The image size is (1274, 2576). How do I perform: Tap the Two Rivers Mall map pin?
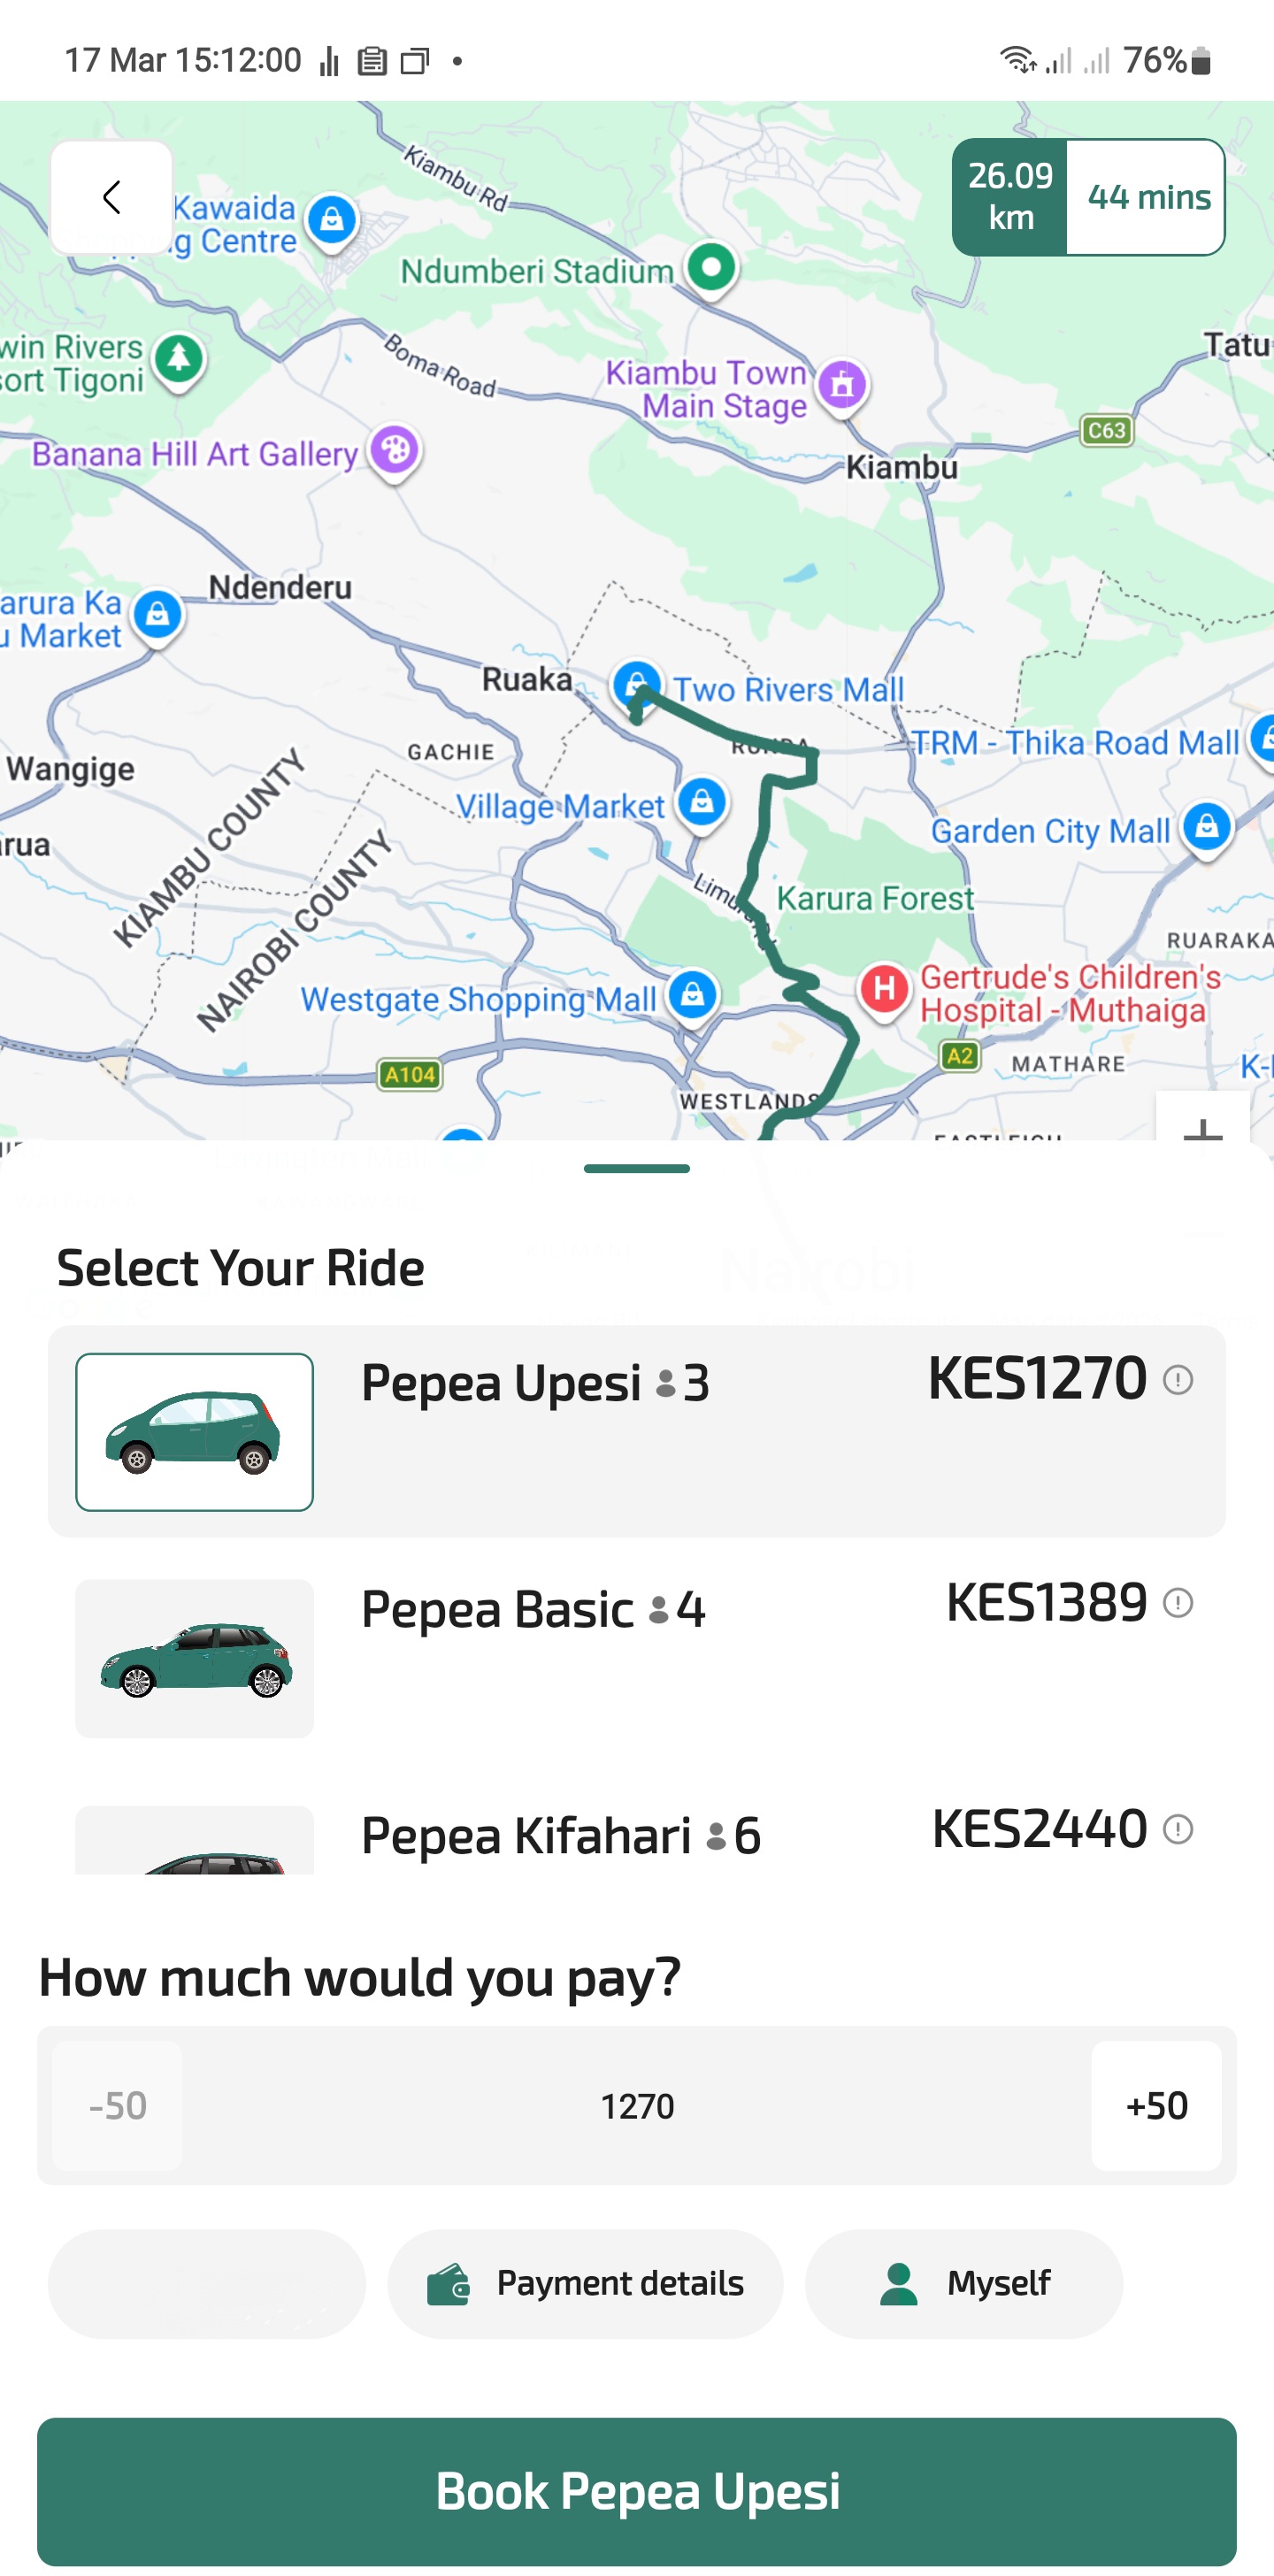[636, 685]
